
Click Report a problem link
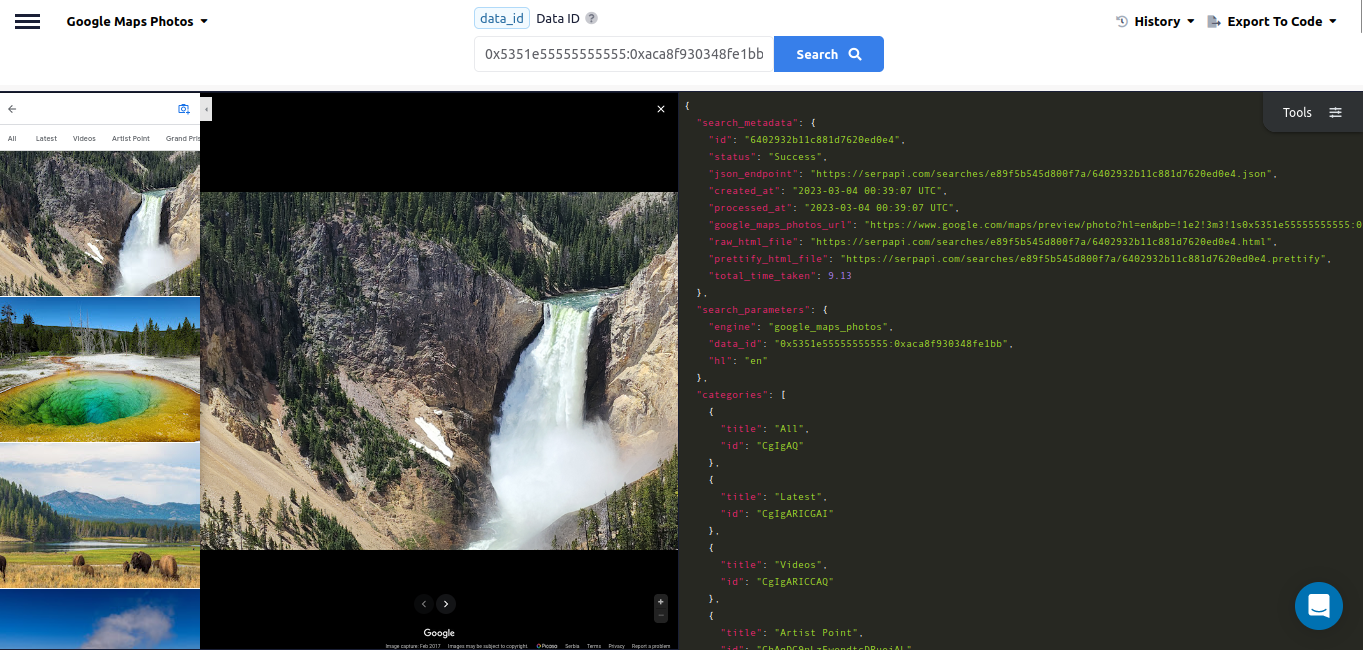click(651, 646)
